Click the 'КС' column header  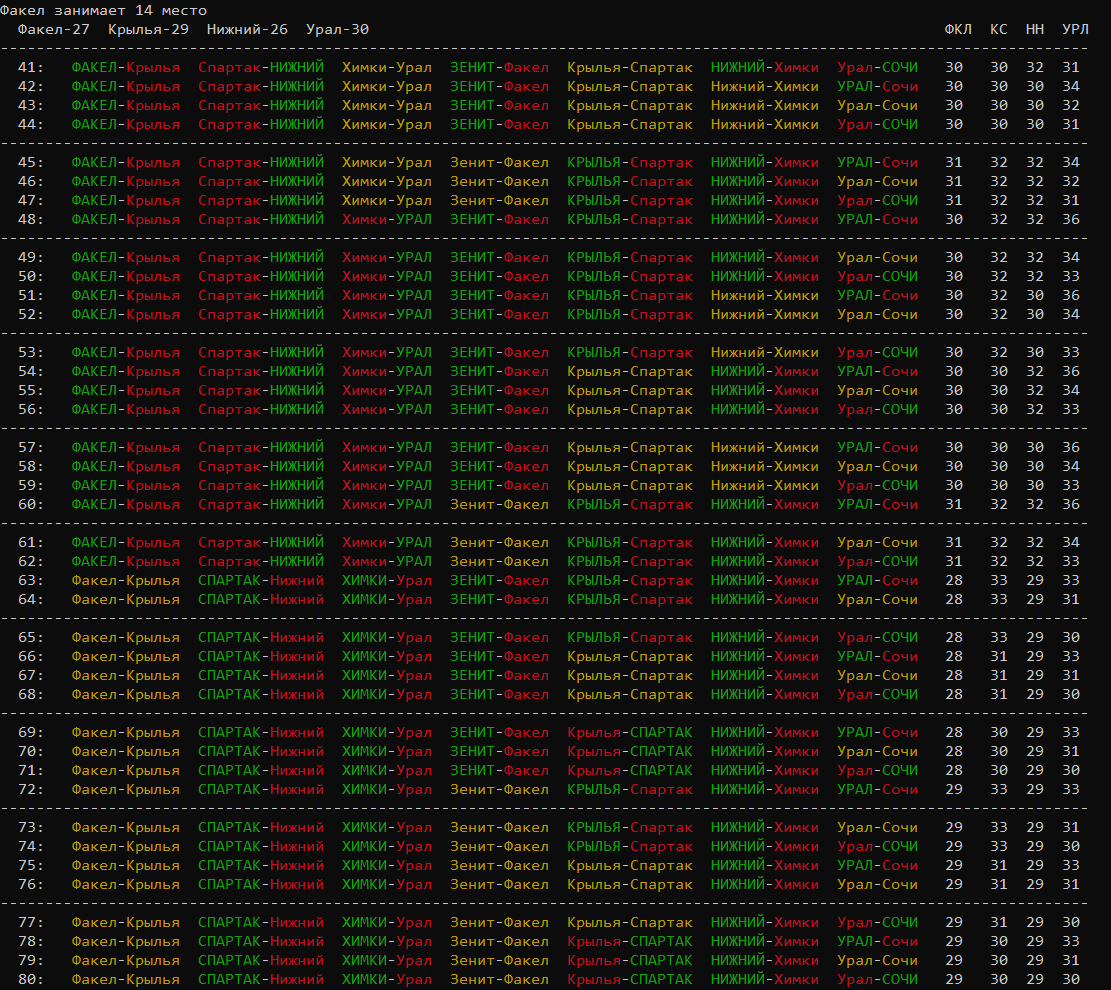pyautogui.click(x=998, y=30)
